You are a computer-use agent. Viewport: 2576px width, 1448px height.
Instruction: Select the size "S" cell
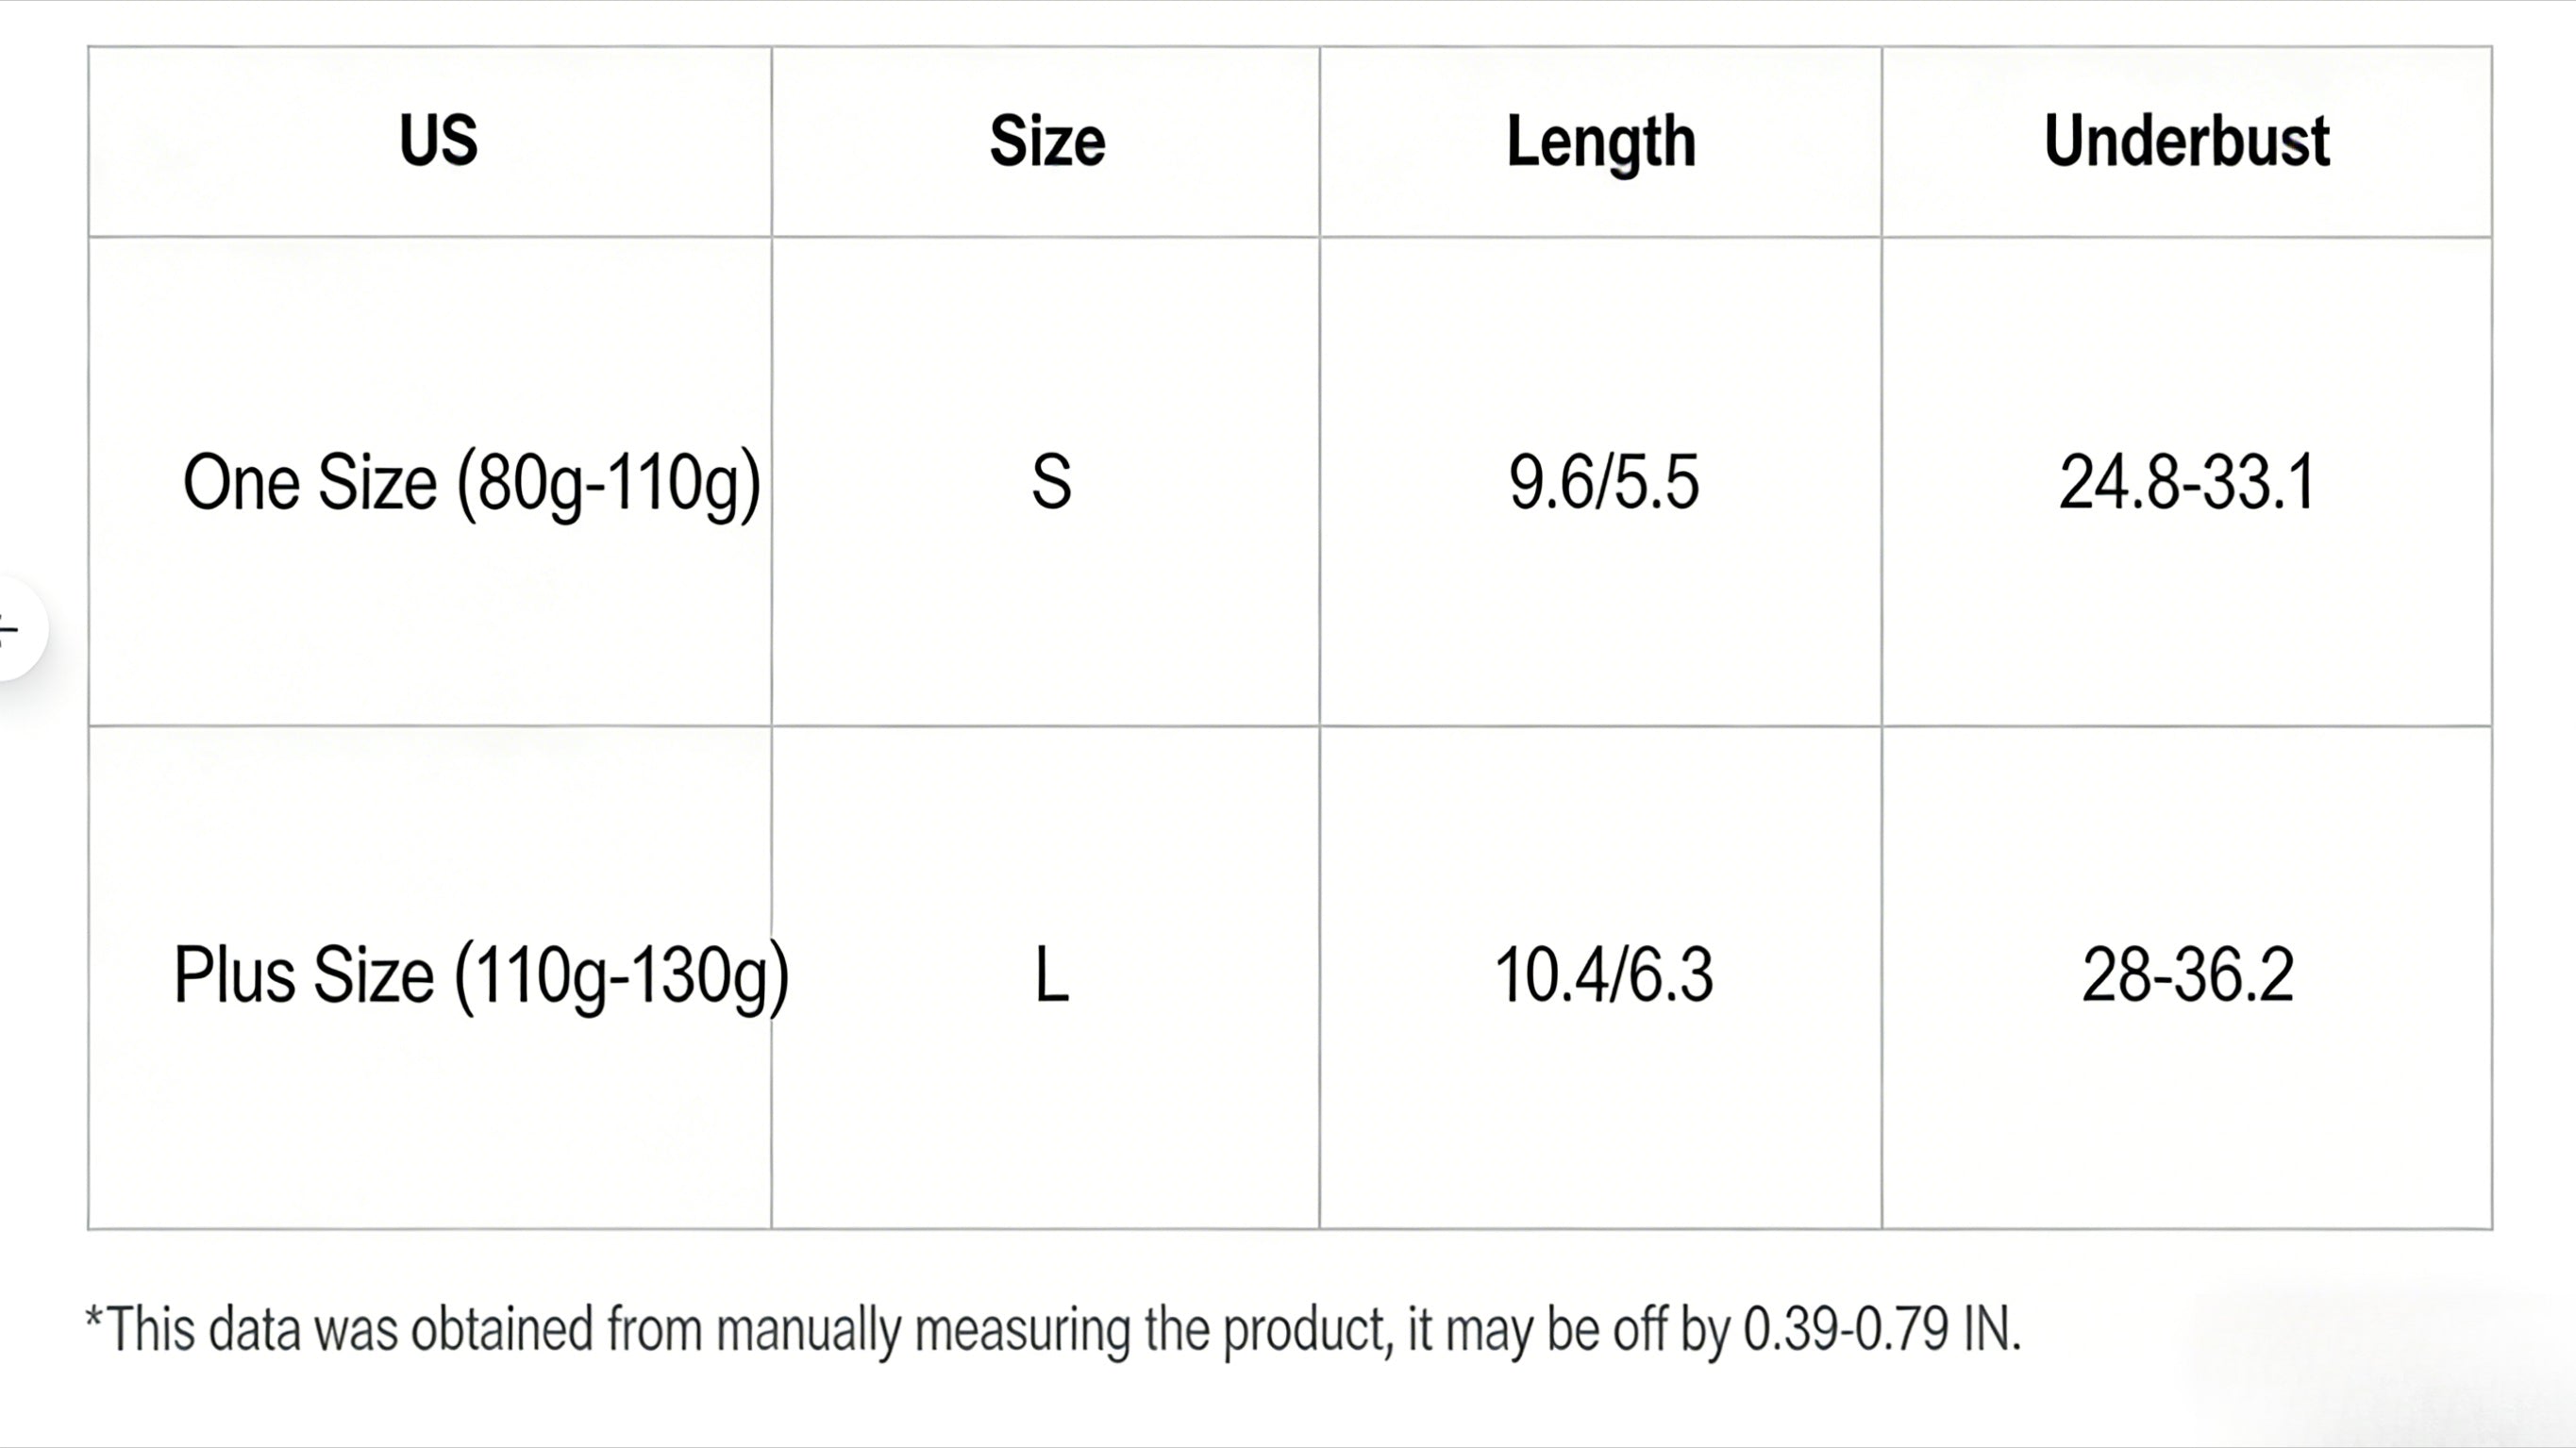click(1051, 483)
